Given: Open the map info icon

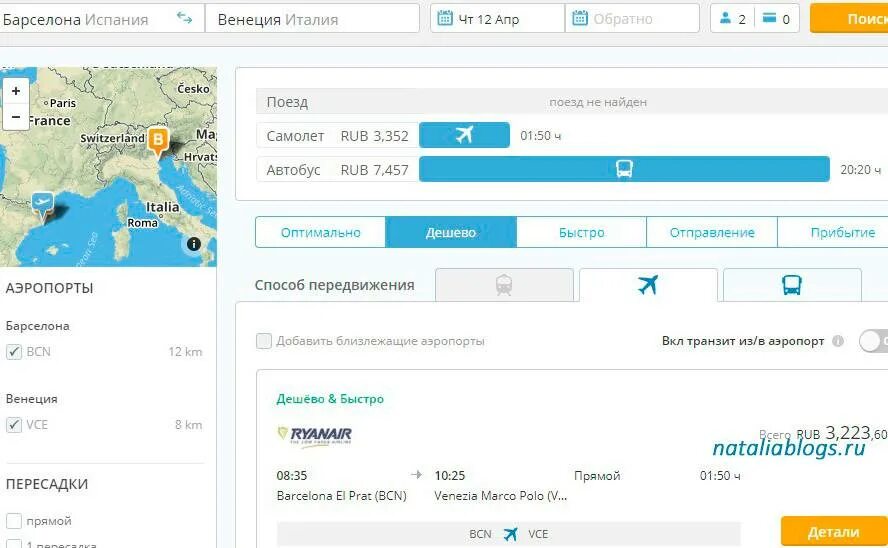Looking at the screenshot, I should point(194,244).
